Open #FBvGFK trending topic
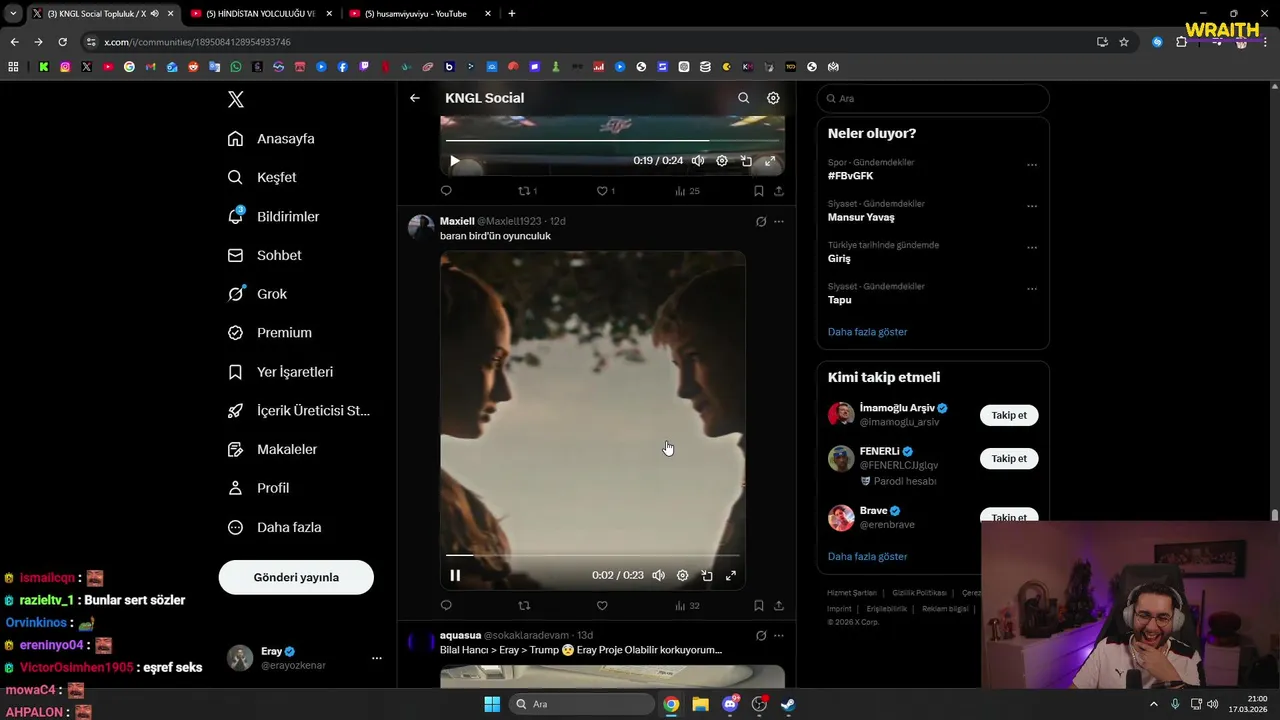Screen dimensions: 1280x720 [x=850, y=176]
